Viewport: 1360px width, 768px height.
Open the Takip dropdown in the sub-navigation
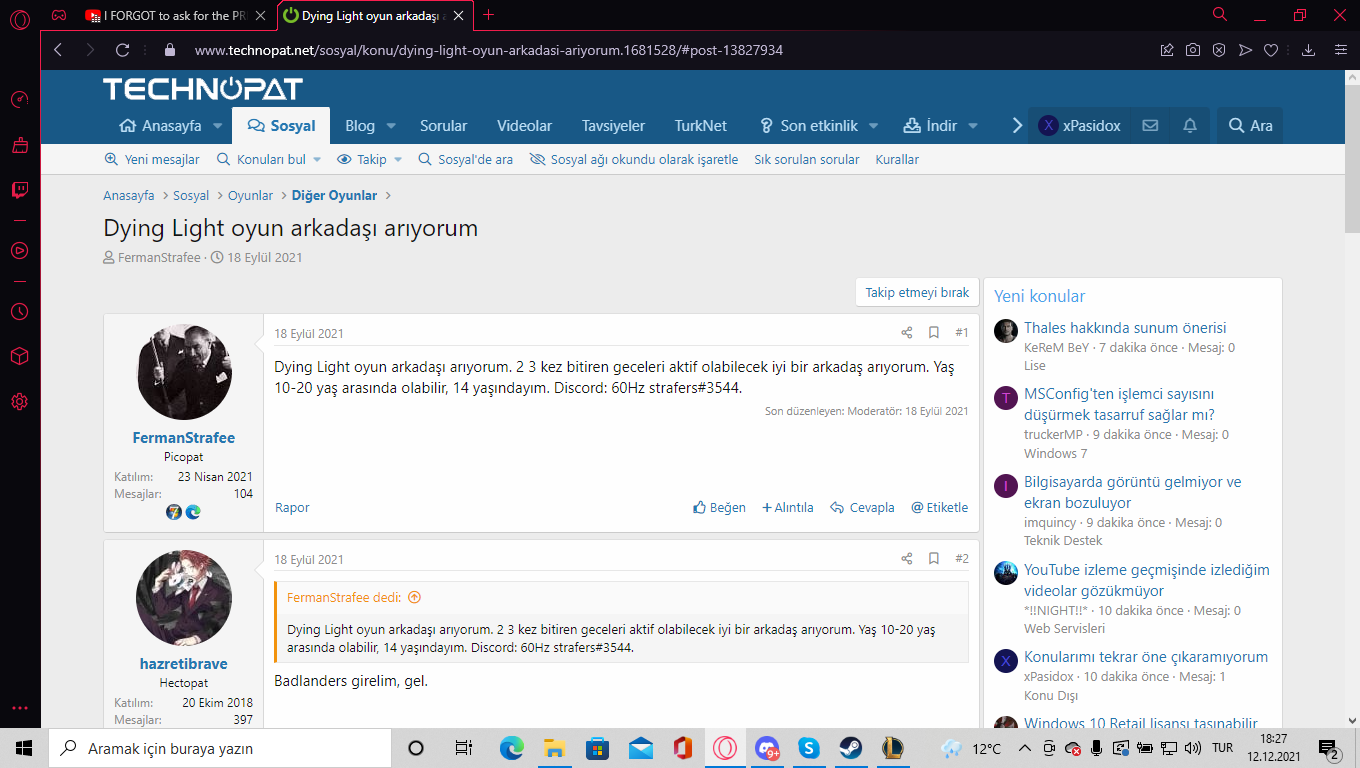(369, 160)
